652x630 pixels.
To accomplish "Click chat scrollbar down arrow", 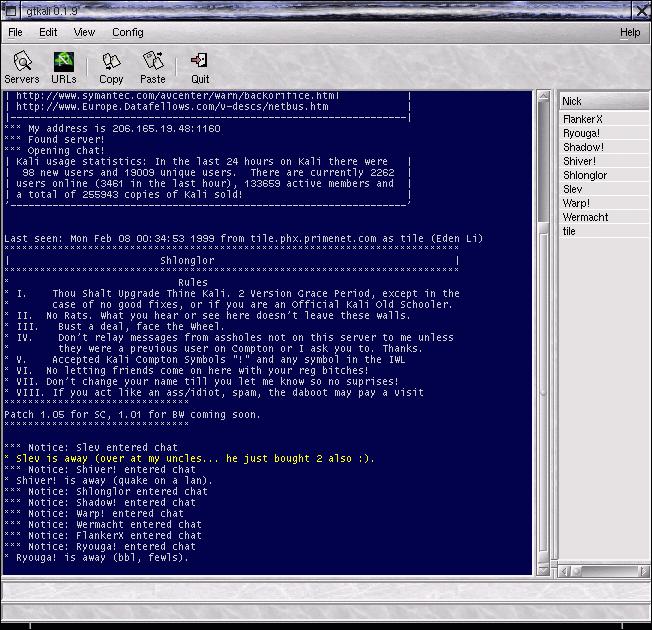I will pos(544,571).
